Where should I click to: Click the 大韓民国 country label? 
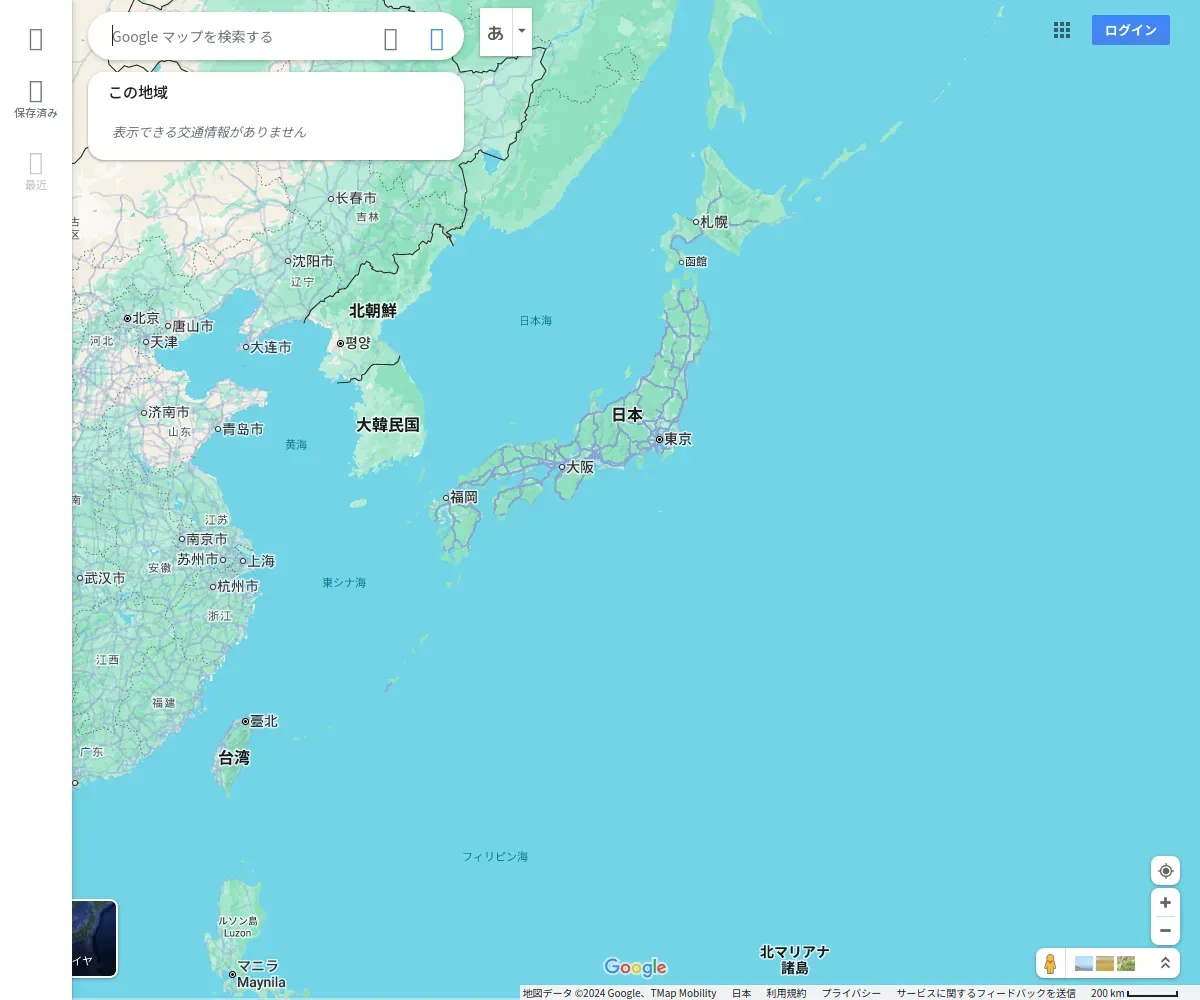pyautogui.click(x=388, y=425)
